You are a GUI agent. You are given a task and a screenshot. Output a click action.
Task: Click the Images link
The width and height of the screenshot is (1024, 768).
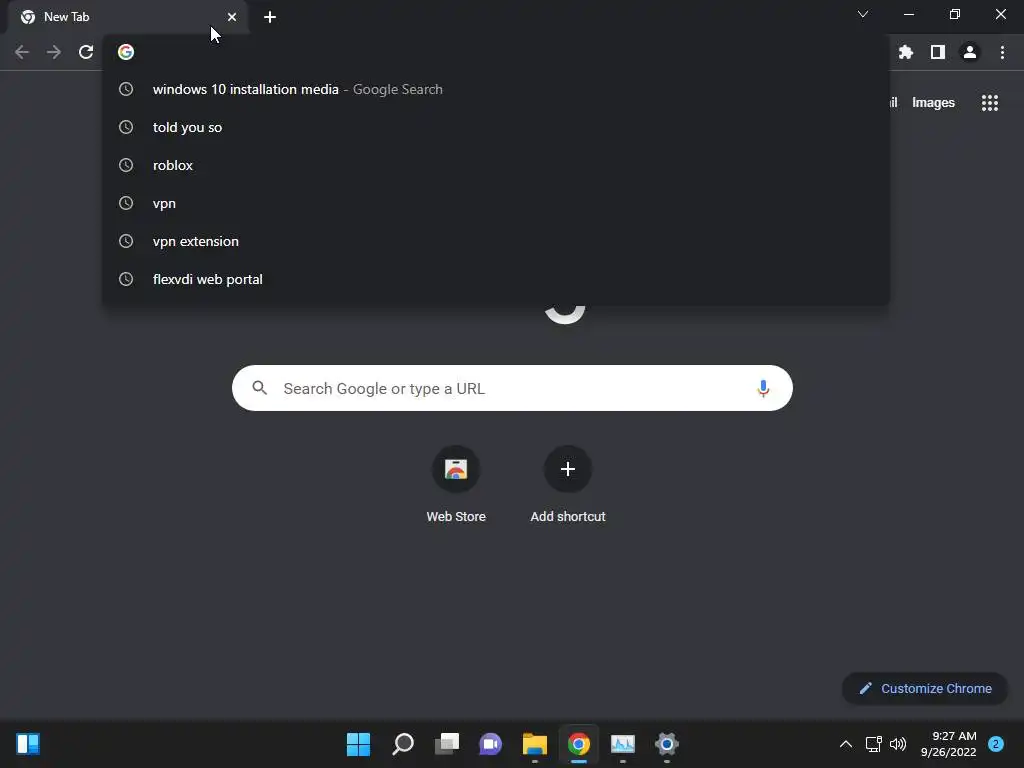tap(933, 103)
